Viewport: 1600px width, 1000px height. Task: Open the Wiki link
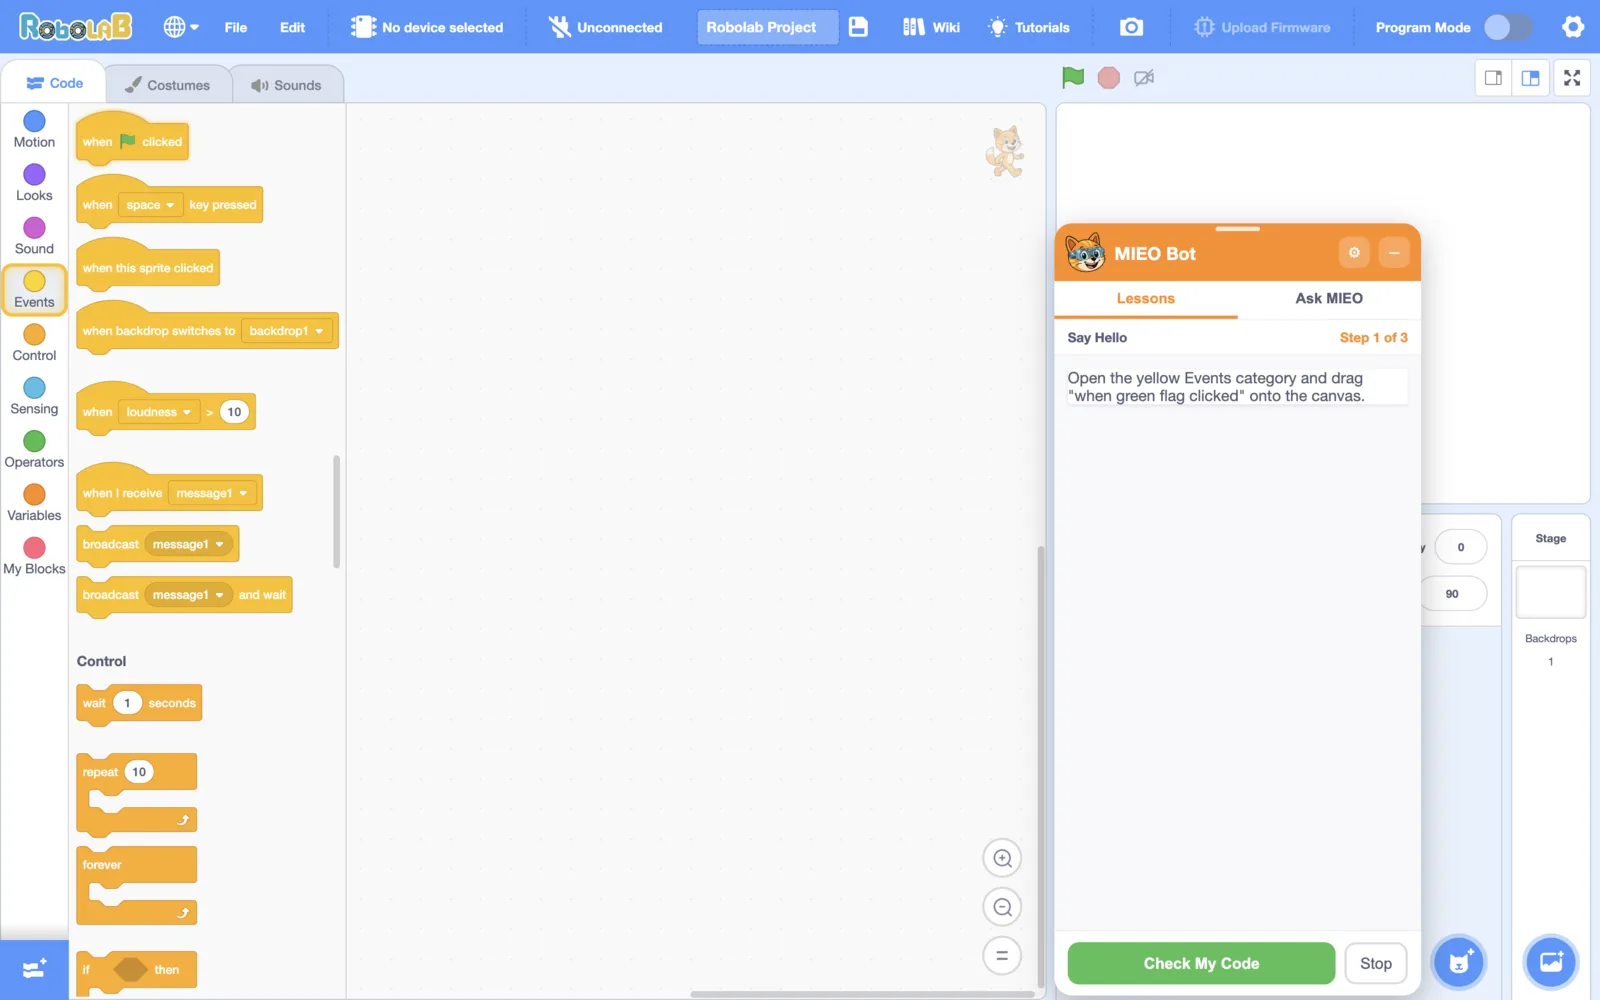(931, 27)
